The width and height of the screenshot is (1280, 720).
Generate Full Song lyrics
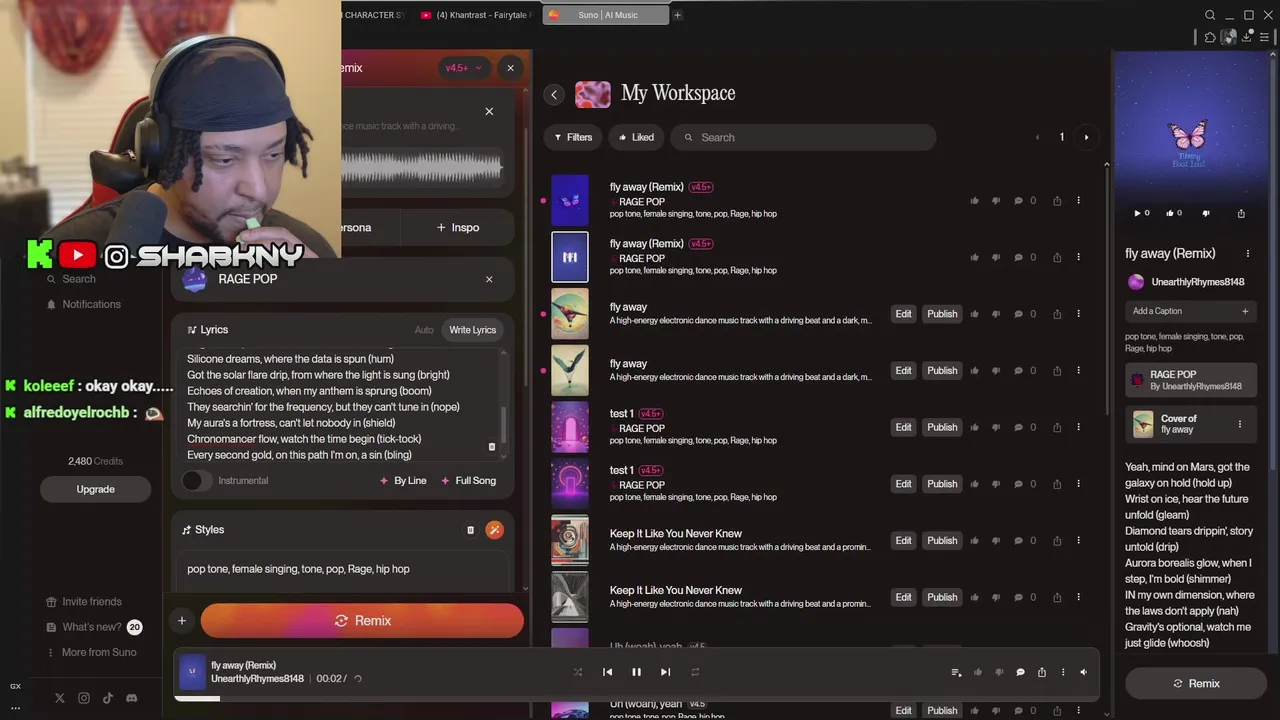click(468, 481)
